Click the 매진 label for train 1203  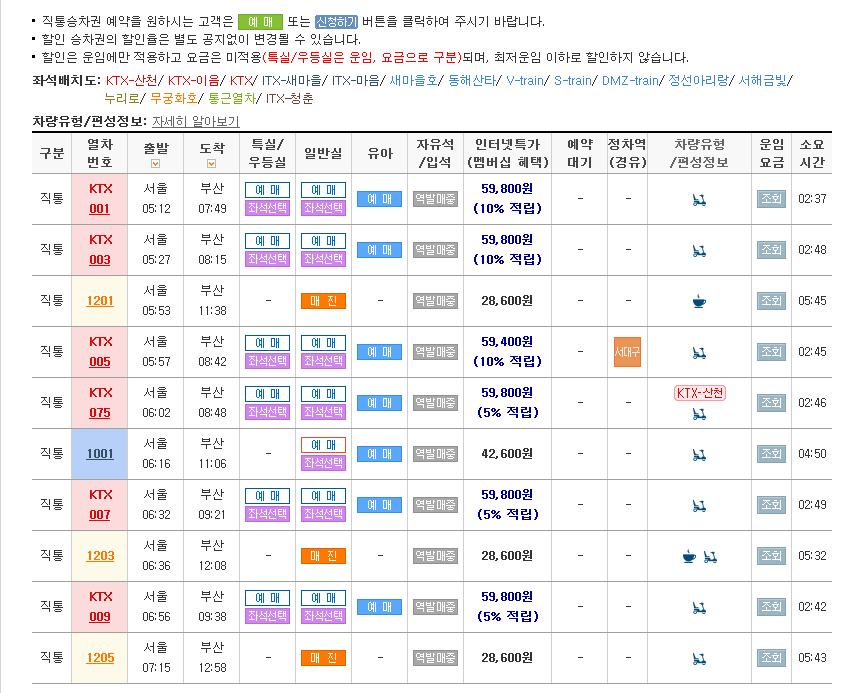(323, 556)
